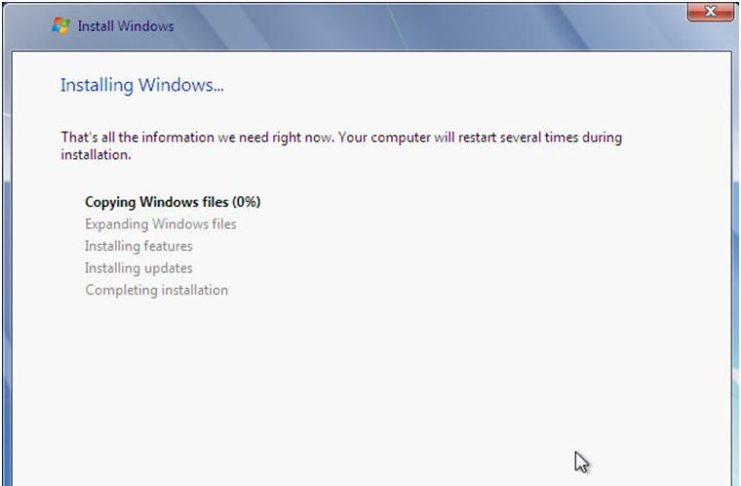Select the 'Installing Windows...' heading
This screenshot has height=486, width=741.
pyautogui.click(x=142, y=86)
